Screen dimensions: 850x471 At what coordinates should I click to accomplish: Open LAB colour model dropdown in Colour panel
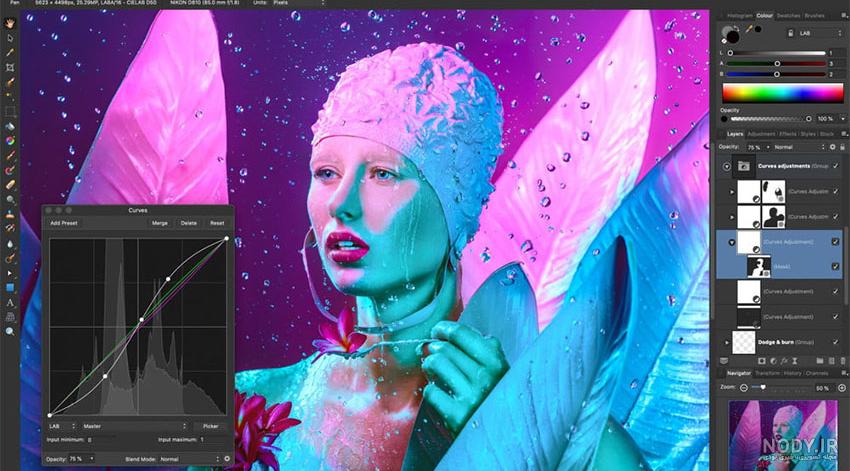(820, 33)
